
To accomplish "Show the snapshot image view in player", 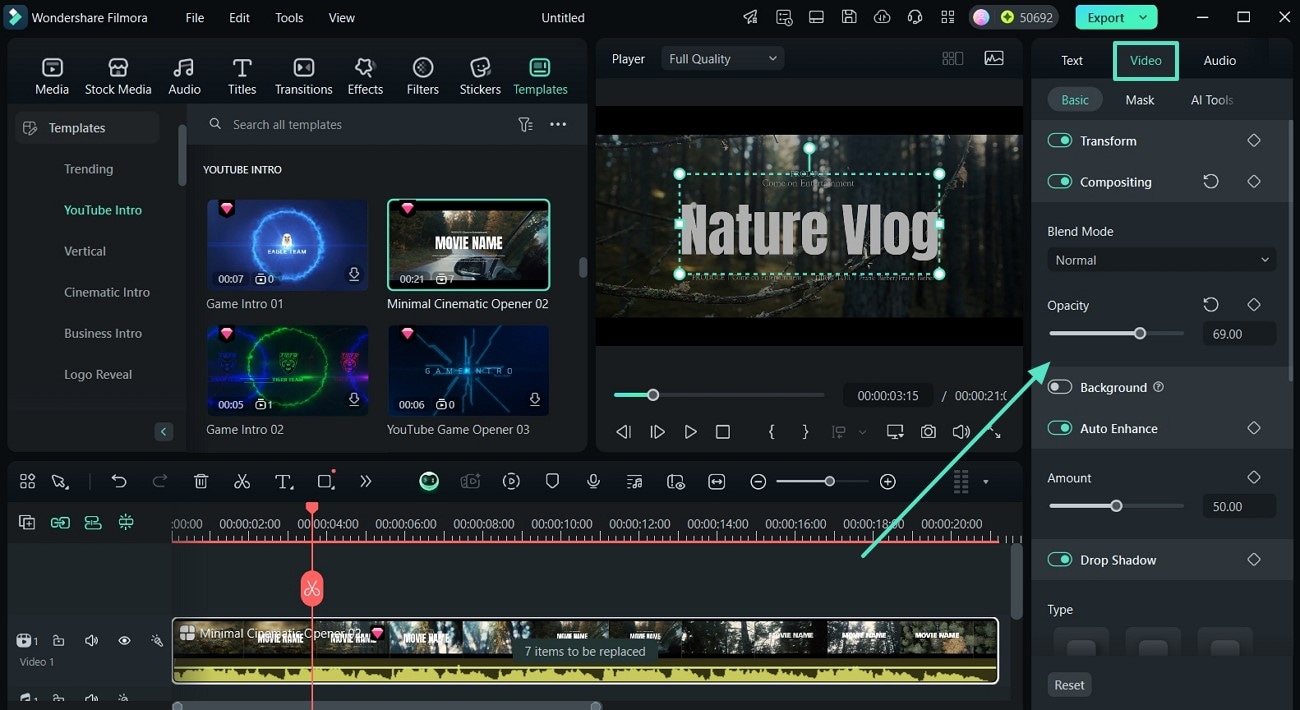I will (x=994, y=59).
